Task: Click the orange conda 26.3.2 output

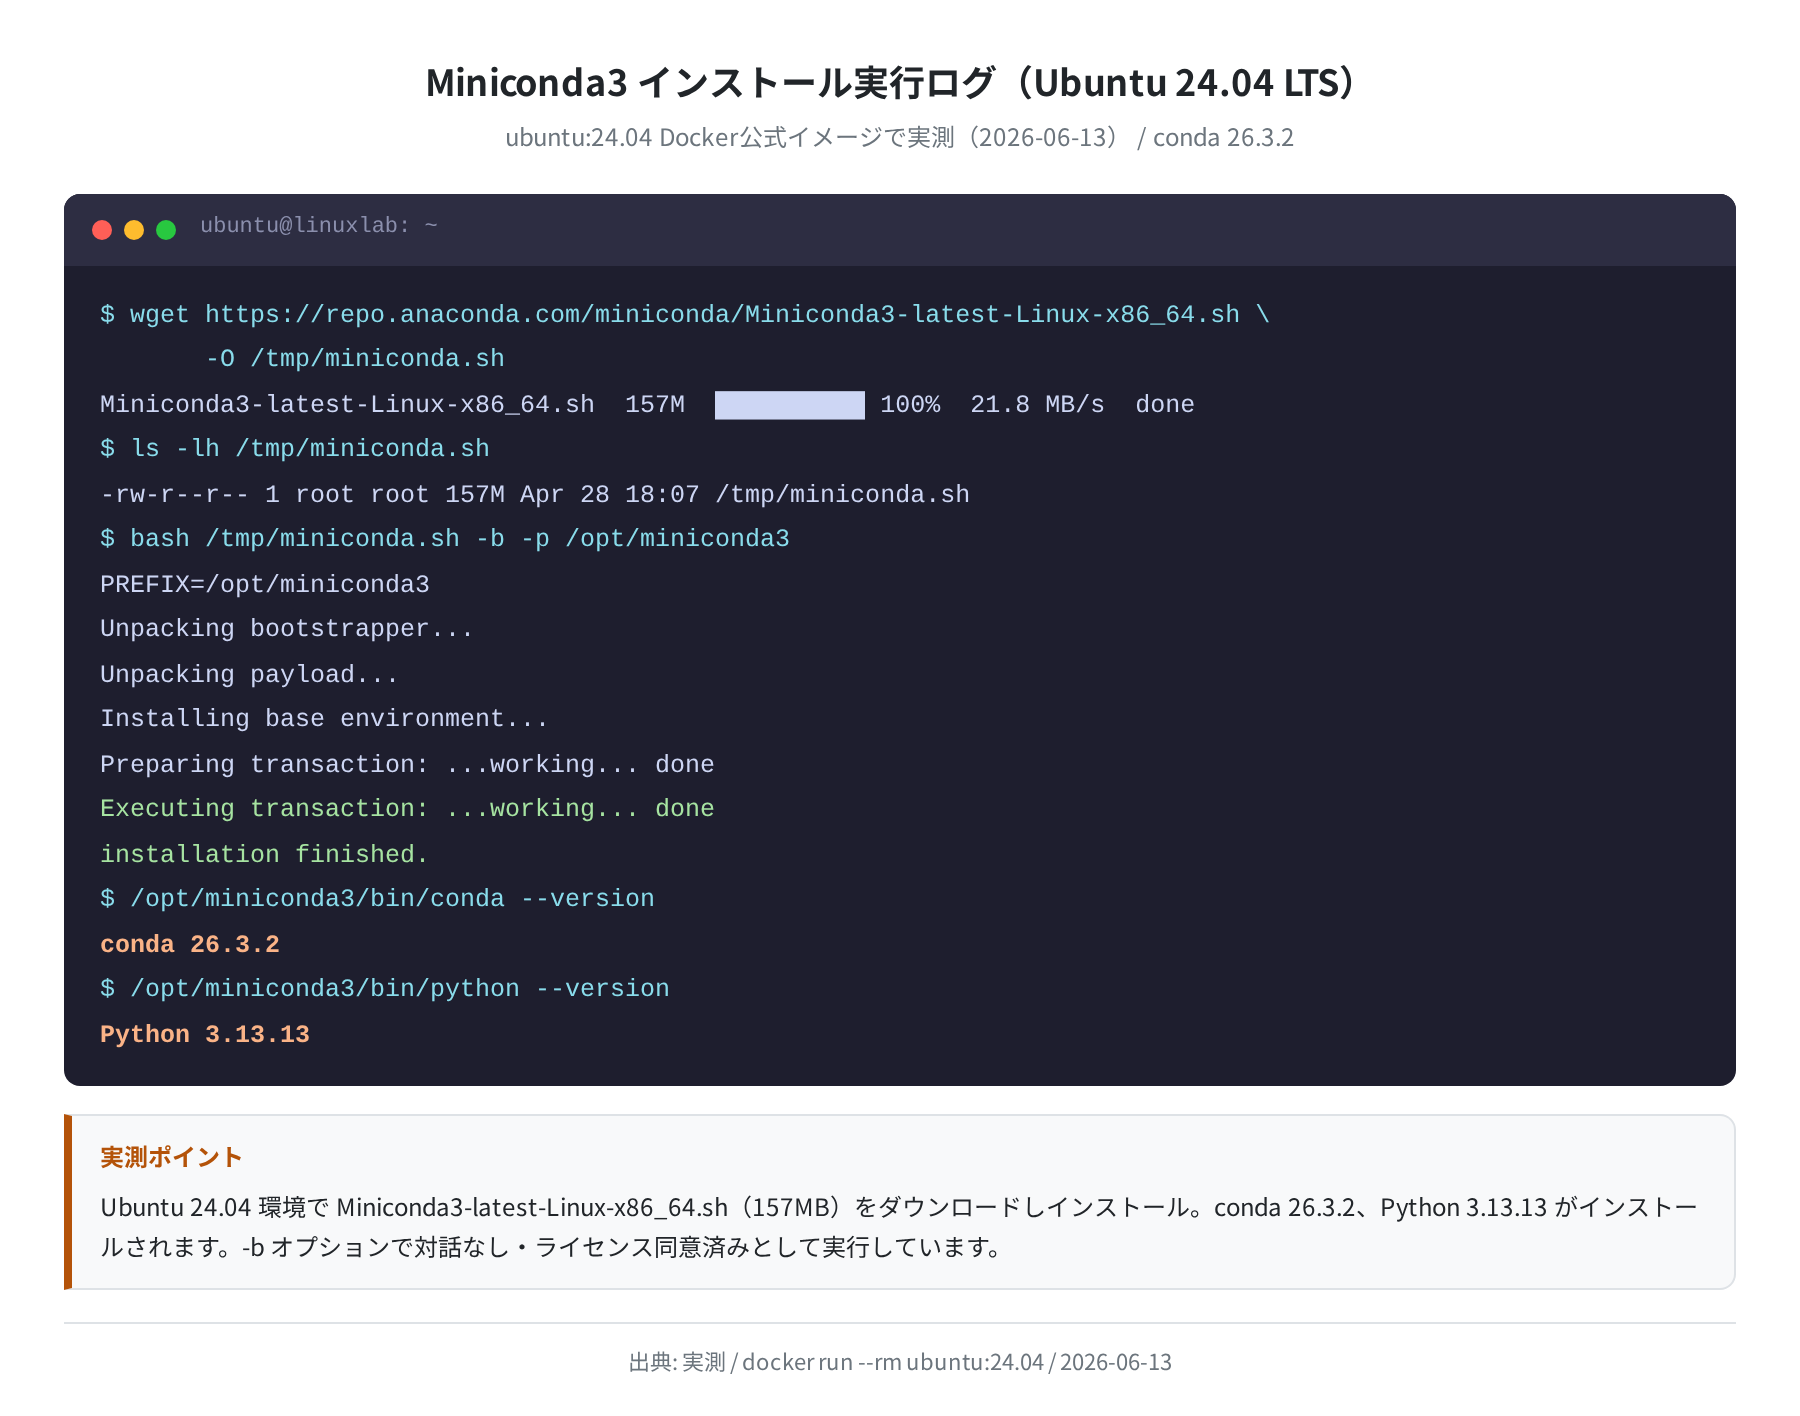Action: click(x=190, y=945)
